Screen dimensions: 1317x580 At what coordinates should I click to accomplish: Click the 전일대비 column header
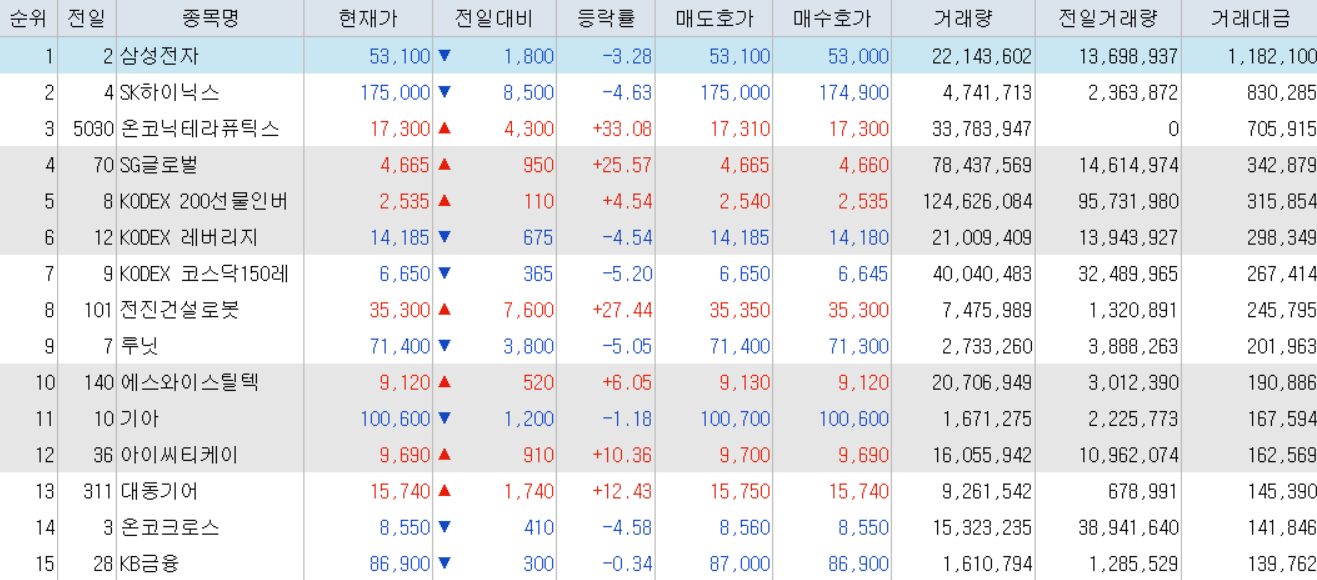click(x=494, y=18)
